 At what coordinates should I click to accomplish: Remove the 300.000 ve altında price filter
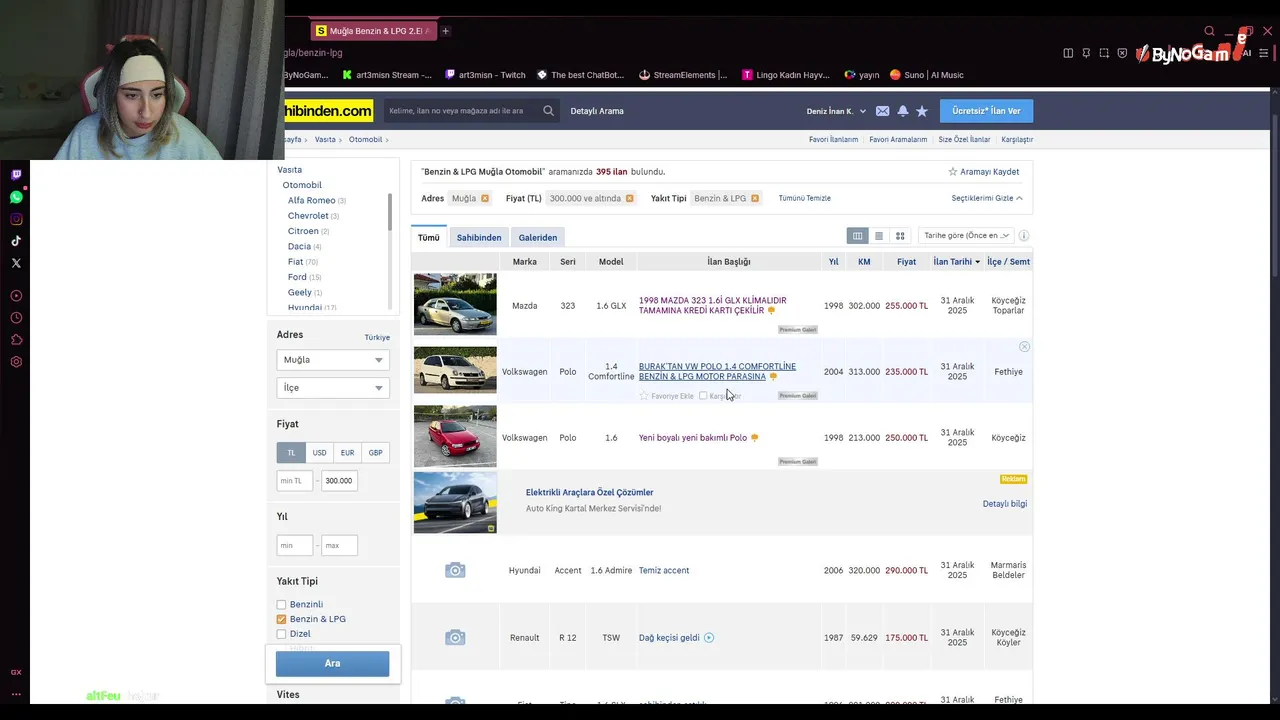[630, 198]
